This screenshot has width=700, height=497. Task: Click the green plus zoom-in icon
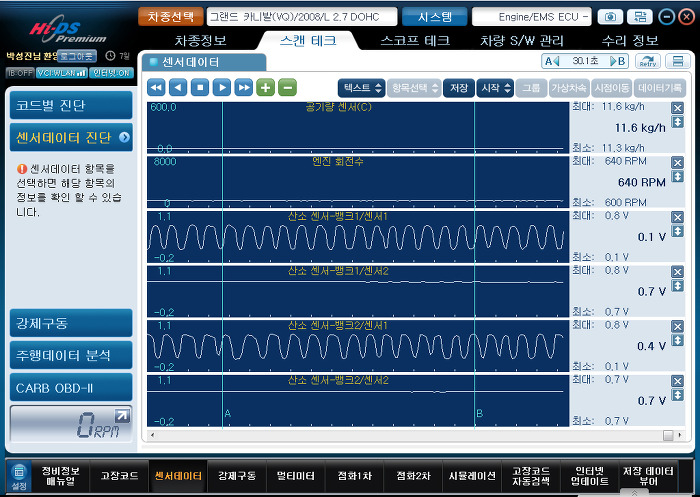266,88
